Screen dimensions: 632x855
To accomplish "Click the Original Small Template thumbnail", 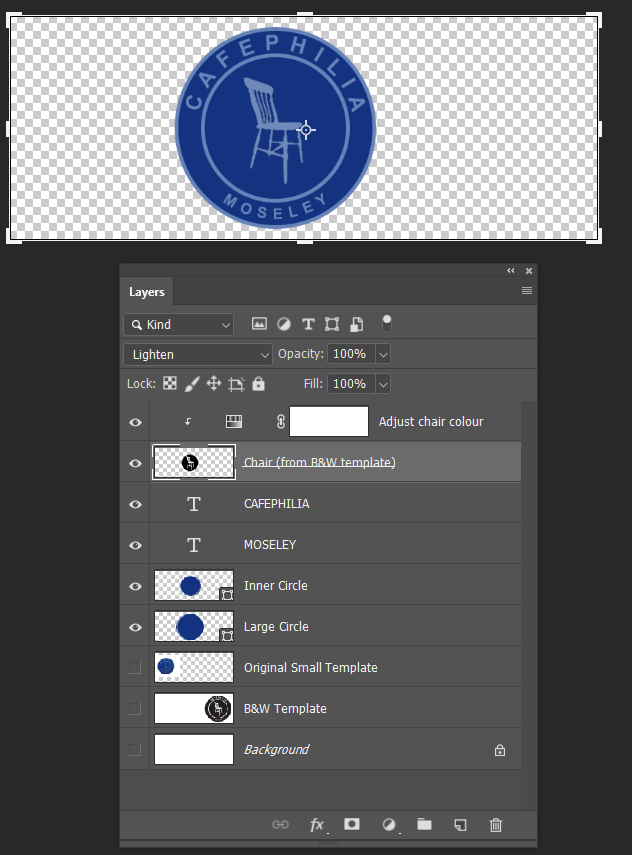I will (x=194, y=667).
